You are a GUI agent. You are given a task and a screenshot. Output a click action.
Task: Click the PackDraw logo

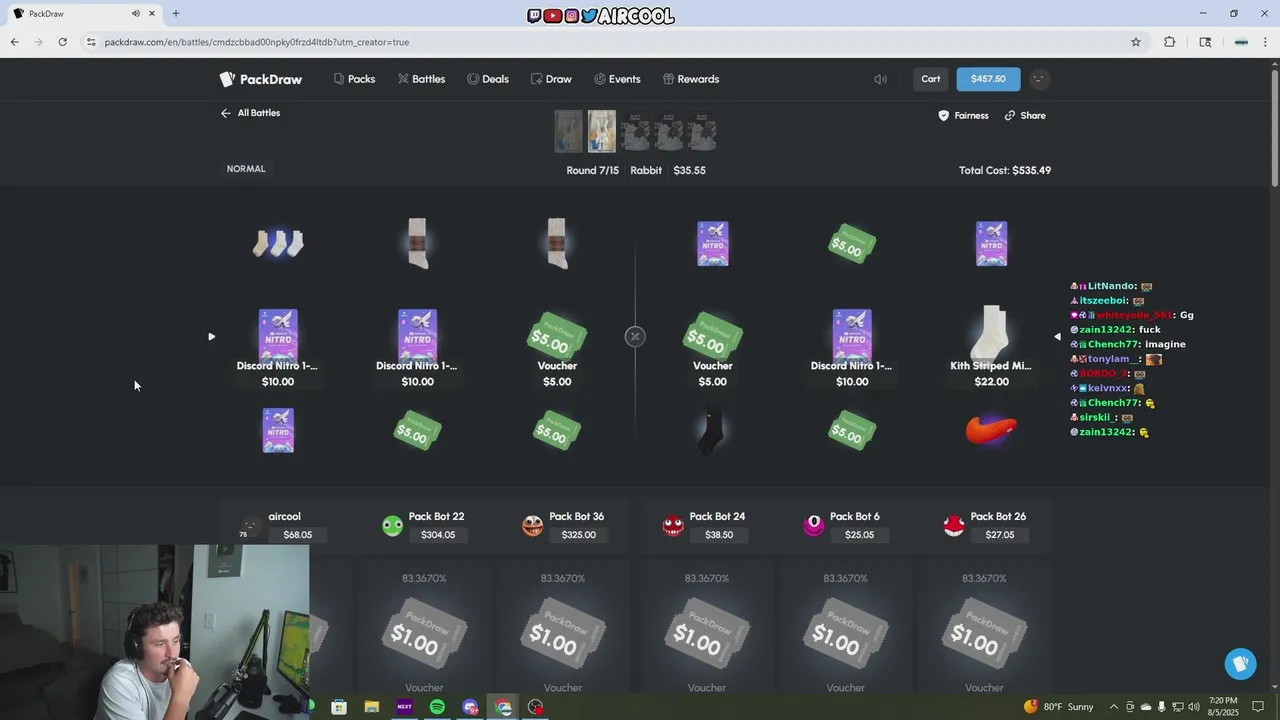click(261, 79)
